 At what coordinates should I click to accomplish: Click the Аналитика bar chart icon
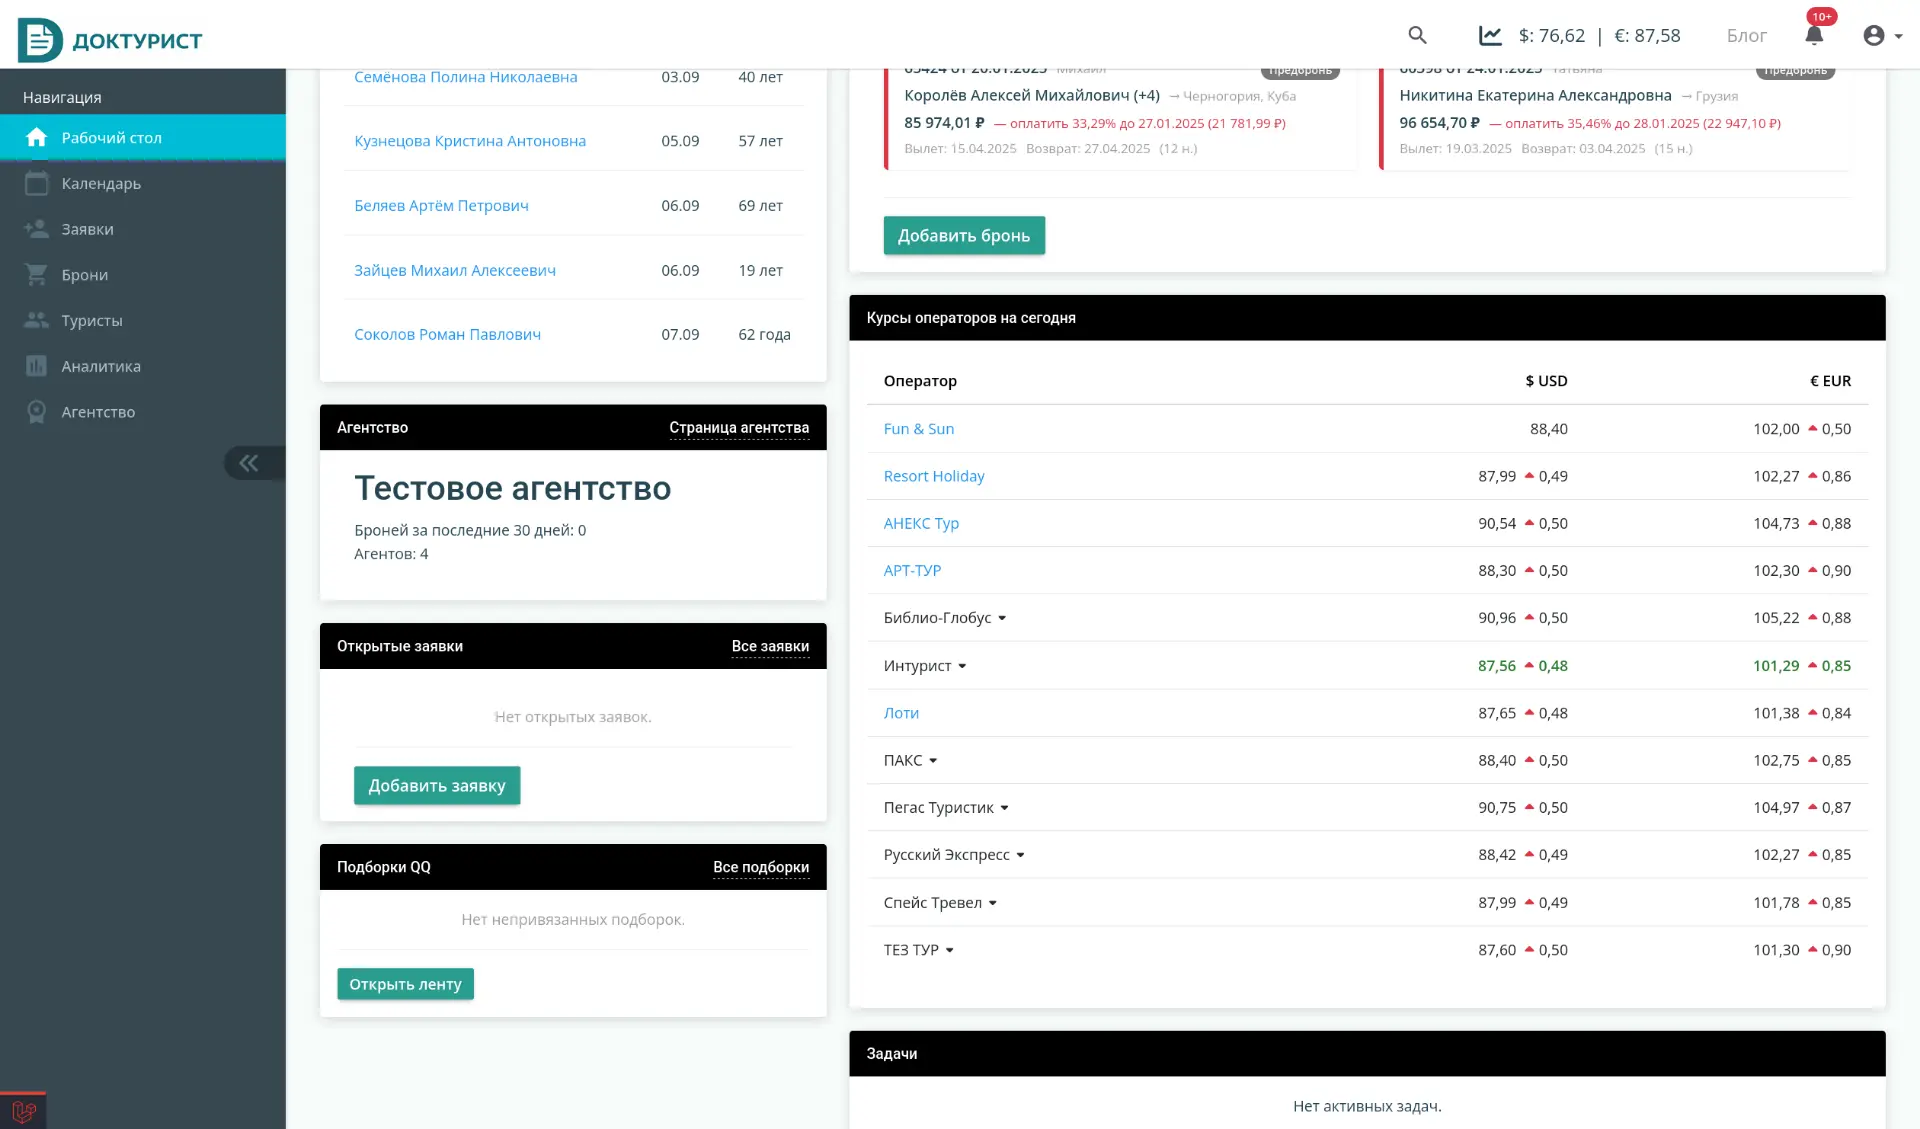(37, 366)
